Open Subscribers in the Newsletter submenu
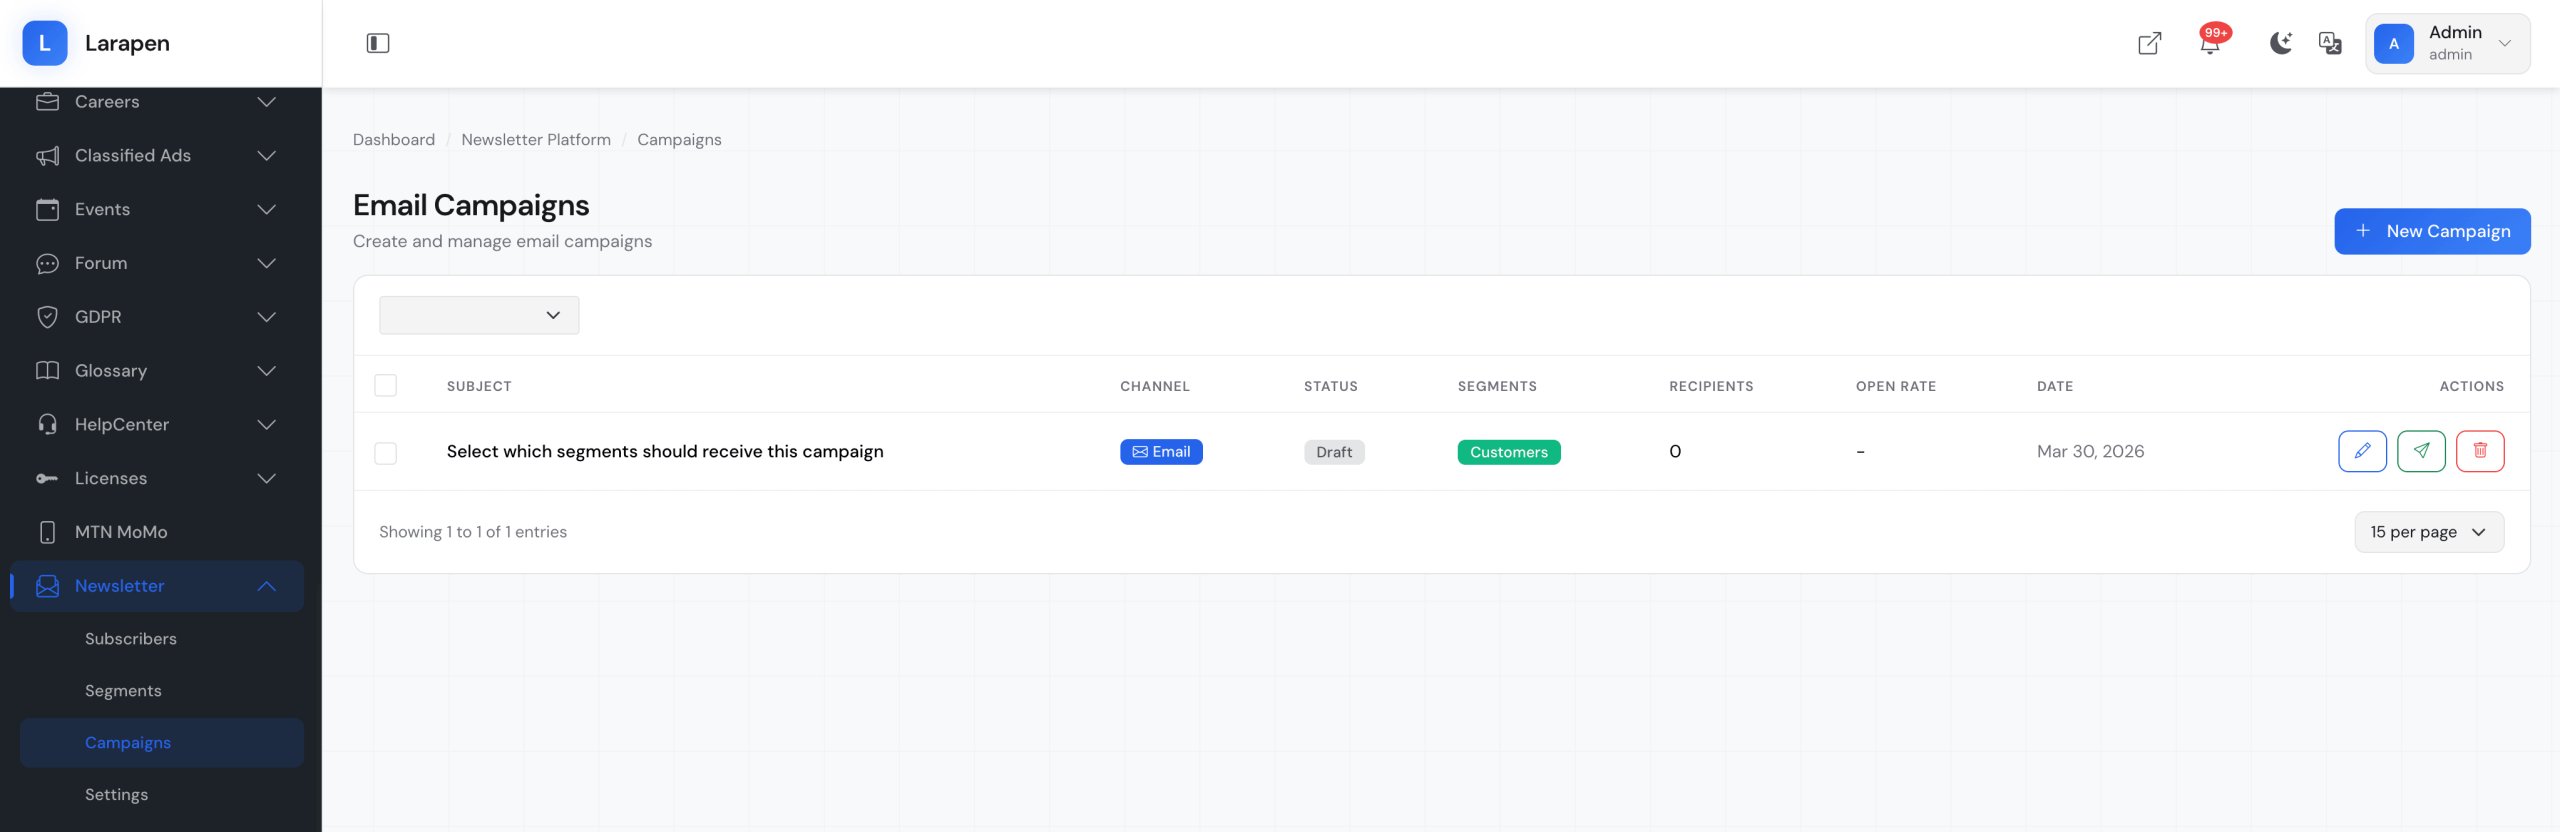 131,639
